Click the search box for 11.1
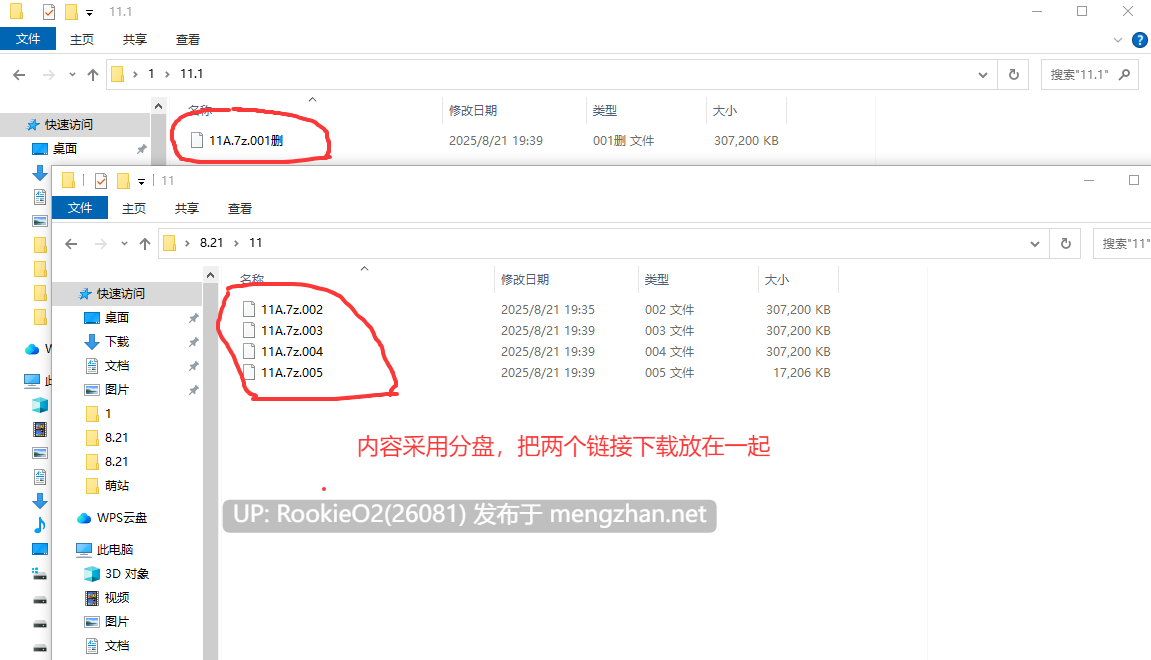 pos(1090,74)
